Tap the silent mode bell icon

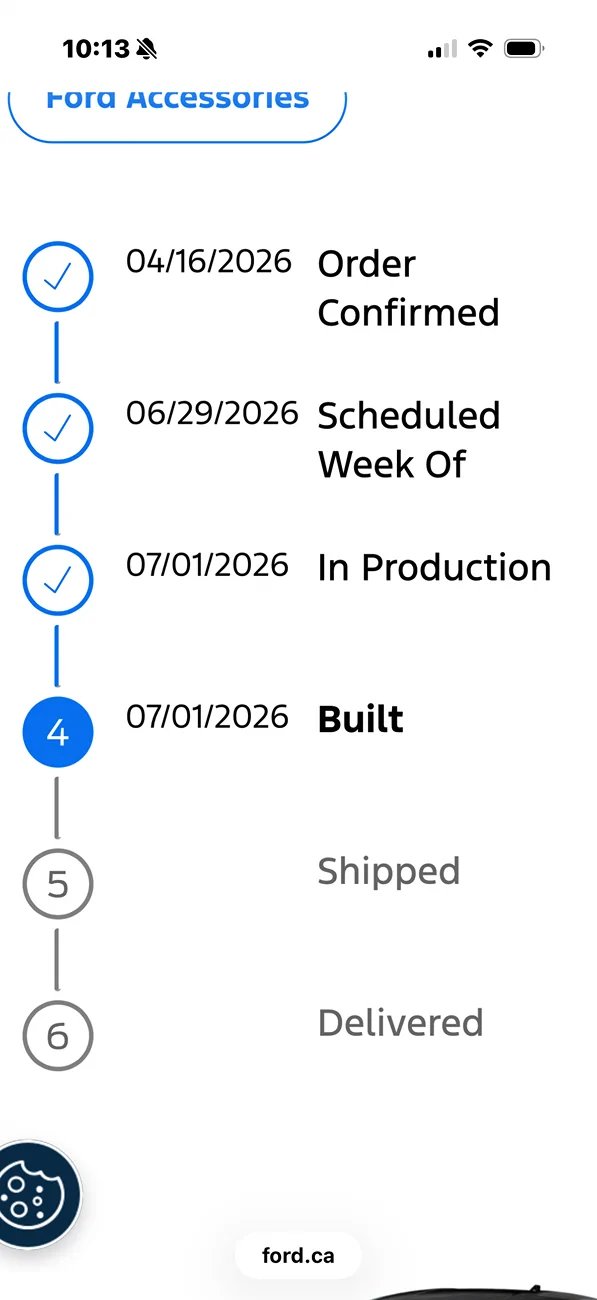pos(147,48)
